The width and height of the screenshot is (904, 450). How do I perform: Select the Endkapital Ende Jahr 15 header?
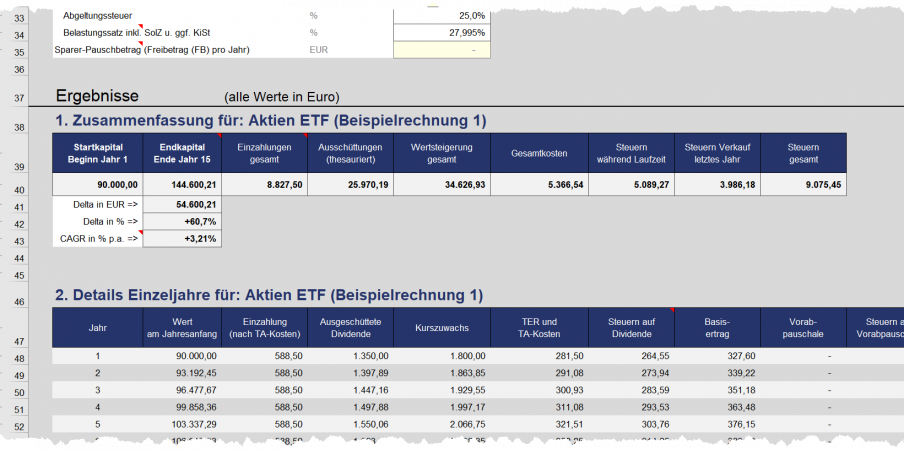coord(182,154)
